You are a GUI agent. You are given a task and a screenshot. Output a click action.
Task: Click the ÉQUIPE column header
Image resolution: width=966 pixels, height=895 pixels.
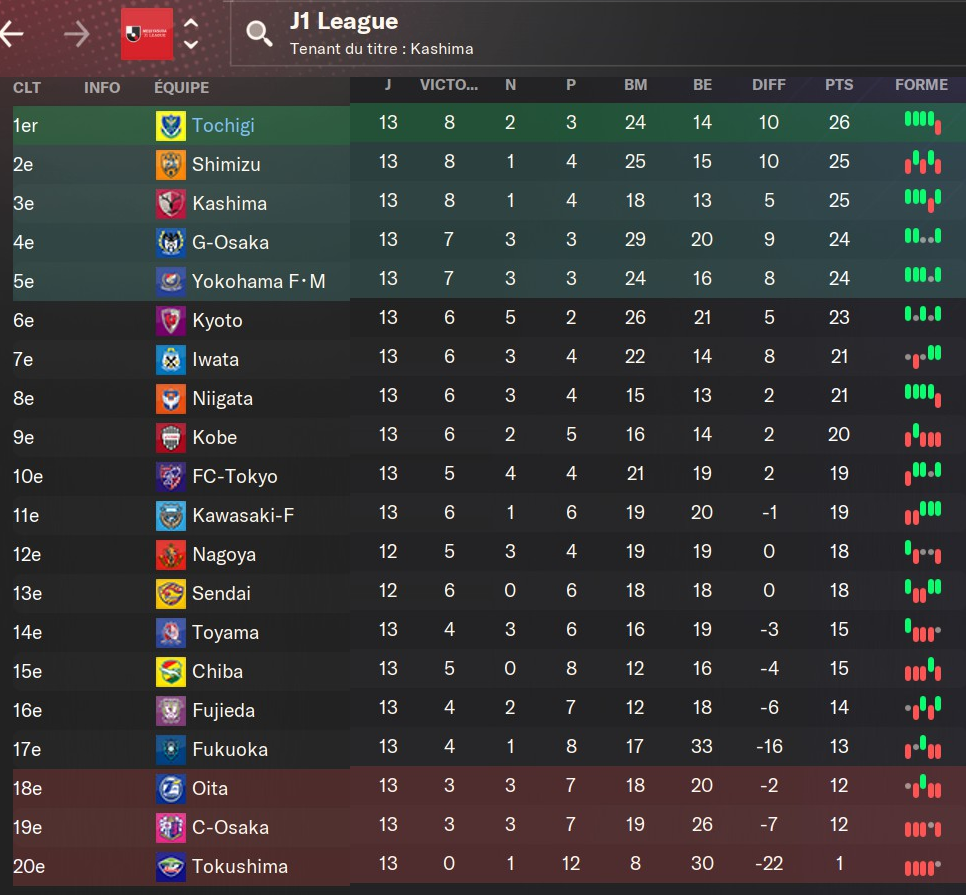point(181,88)
